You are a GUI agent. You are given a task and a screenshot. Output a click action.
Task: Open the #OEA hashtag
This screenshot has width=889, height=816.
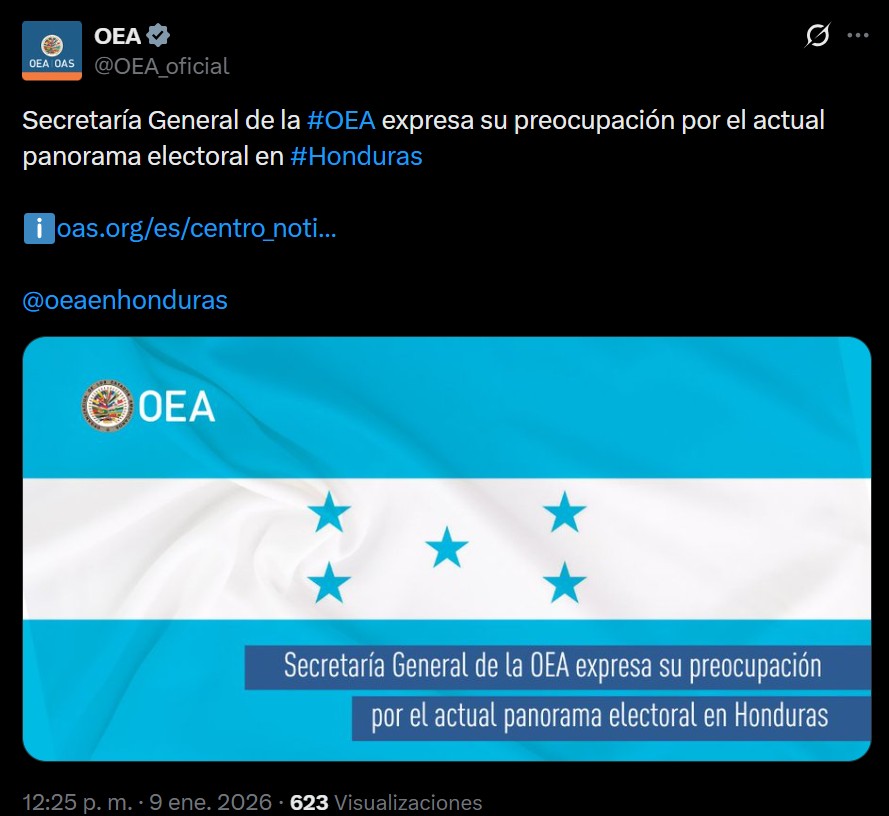point(342,121)
